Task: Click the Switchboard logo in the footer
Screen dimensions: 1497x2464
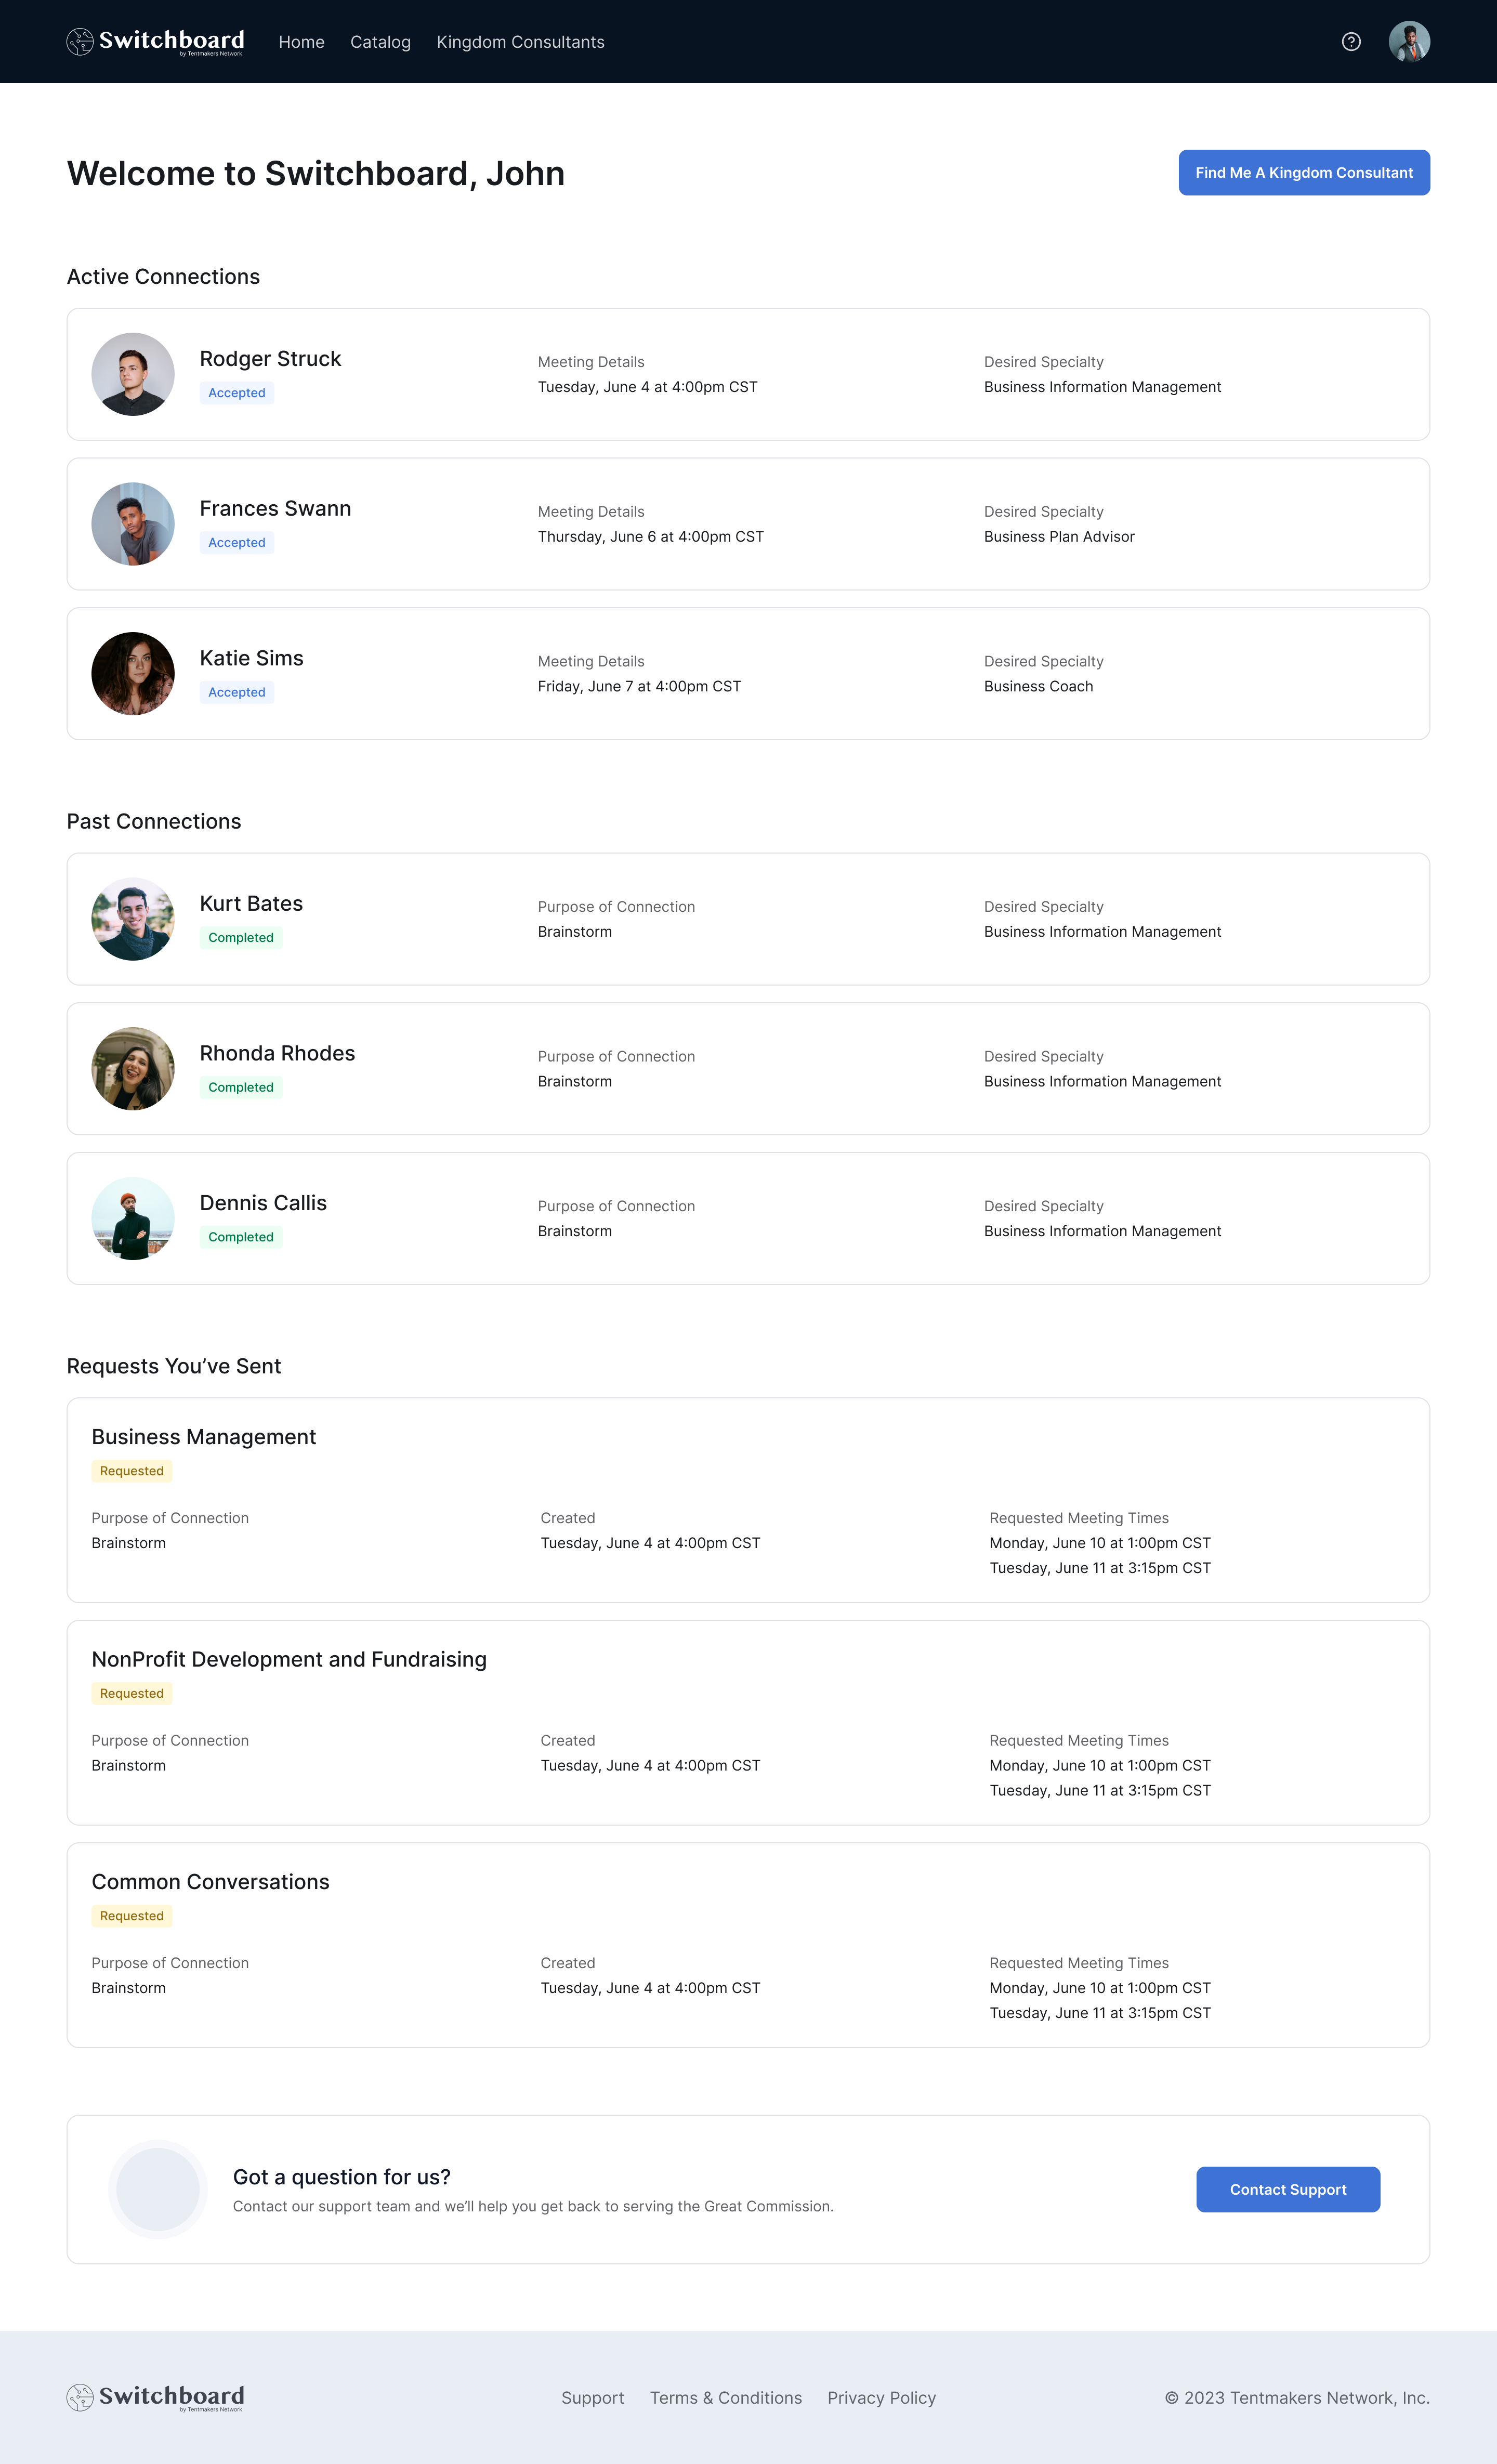Action: point(155,2398)
